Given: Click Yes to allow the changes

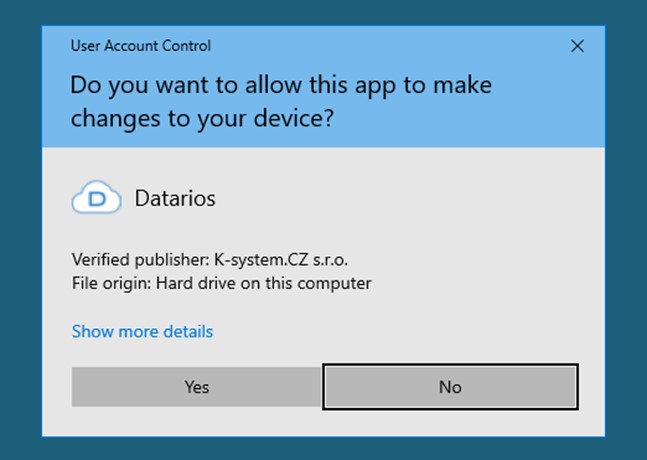Looking at the screenshot, I should 196,386.
